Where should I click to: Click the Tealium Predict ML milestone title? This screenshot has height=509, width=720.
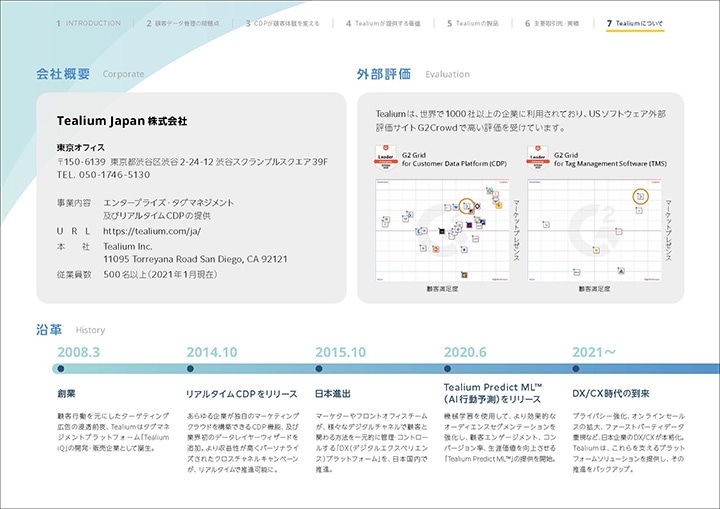[x=493, y=393]
